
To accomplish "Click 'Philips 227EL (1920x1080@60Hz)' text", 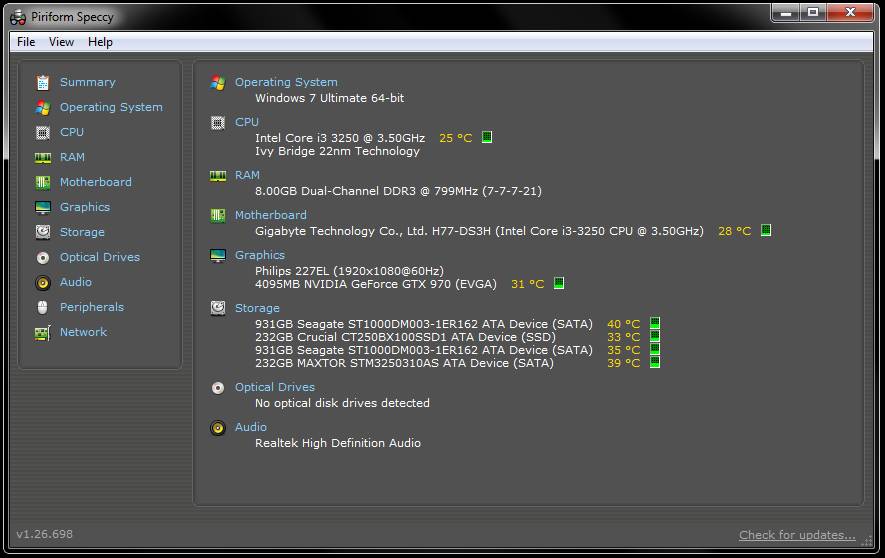I will click(x=349, y=271).
